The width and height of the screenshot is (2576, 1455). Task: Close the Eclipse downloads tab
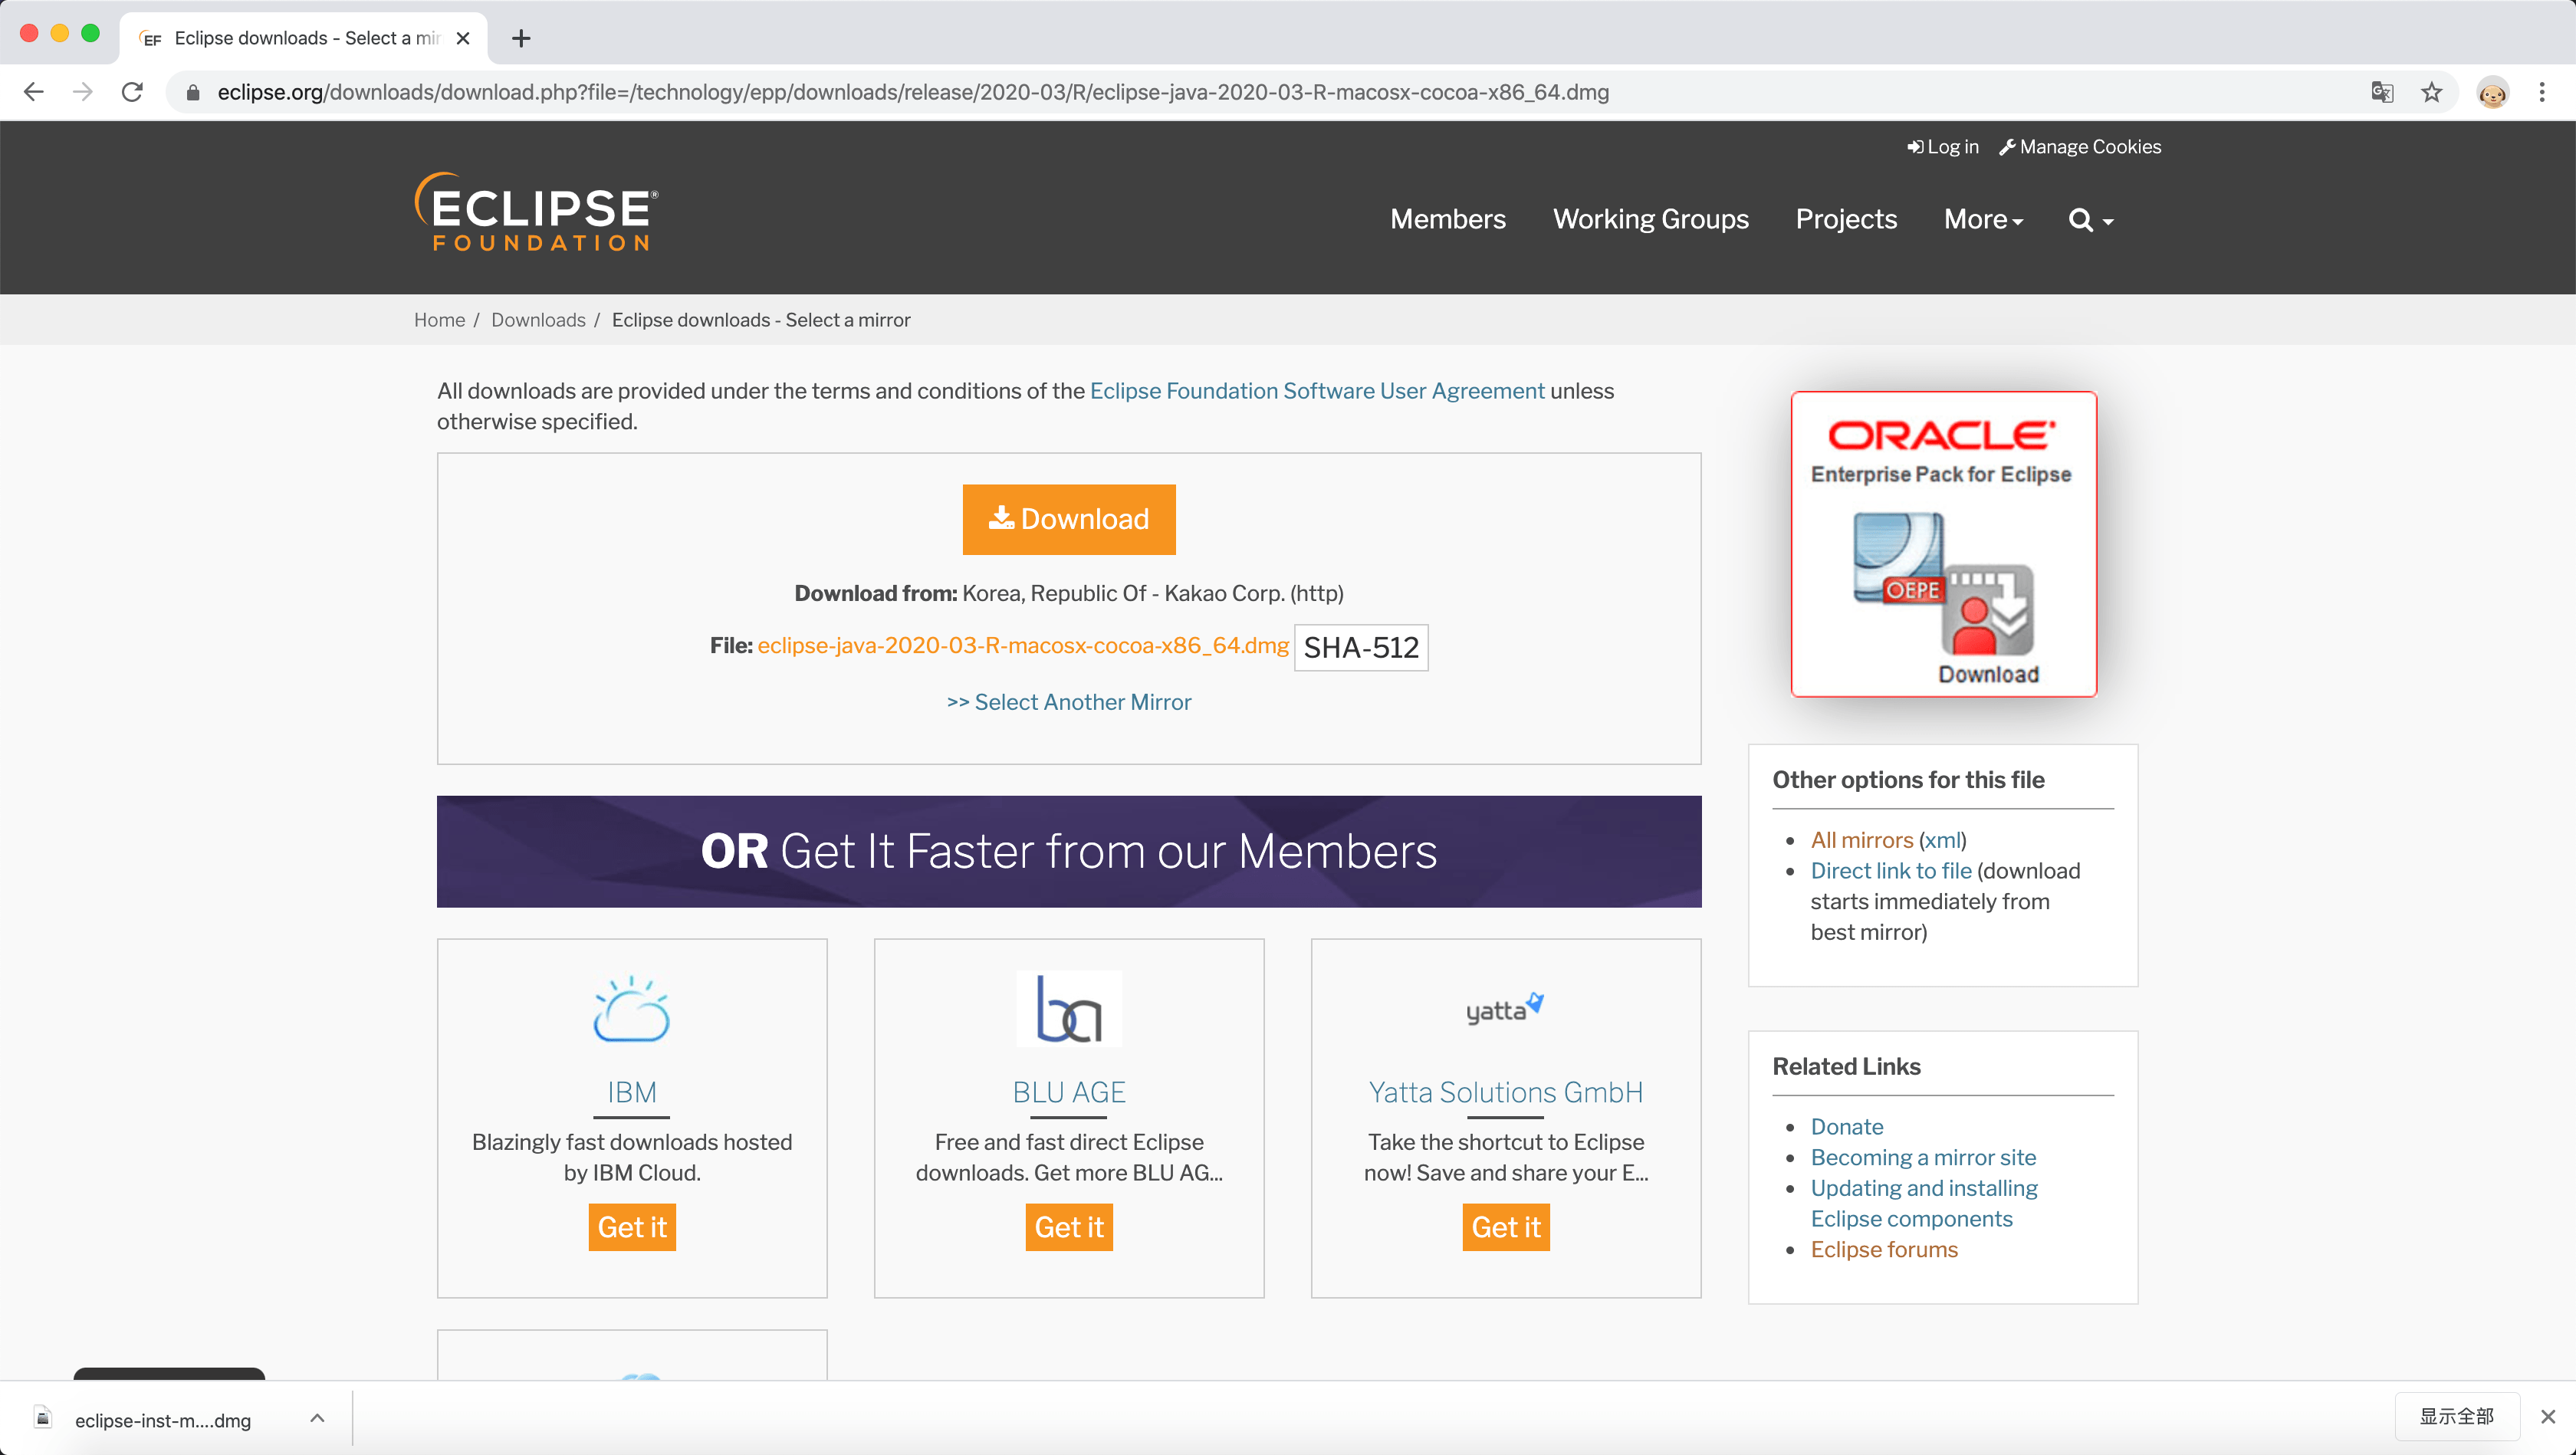point(463,38)
